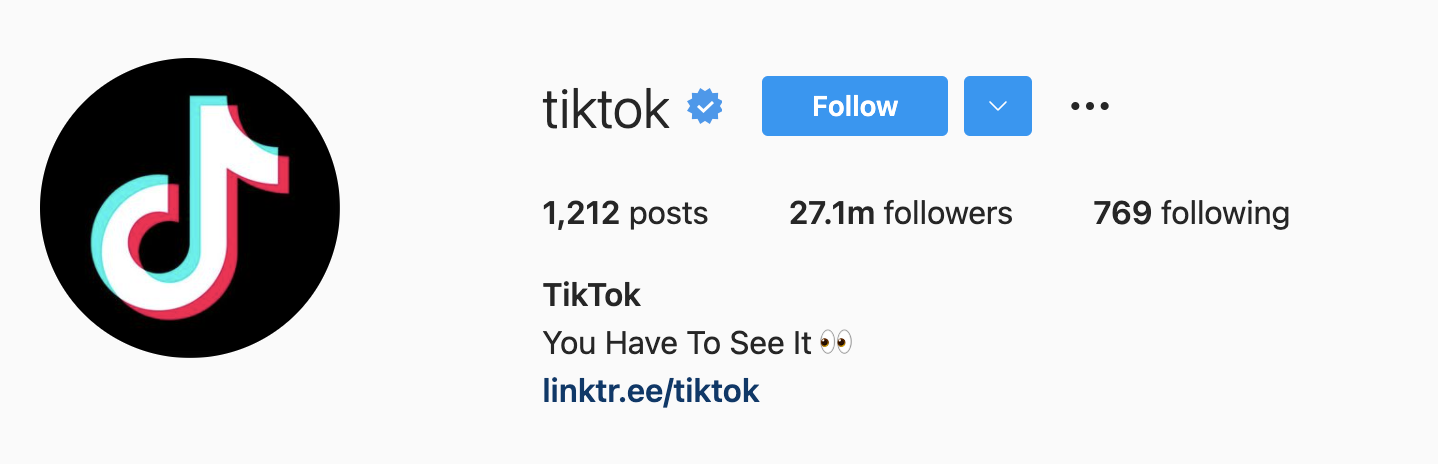Click the white chevron arrow icon
The height and width of the screenshot is (464, 1438).
click(997, 106)
